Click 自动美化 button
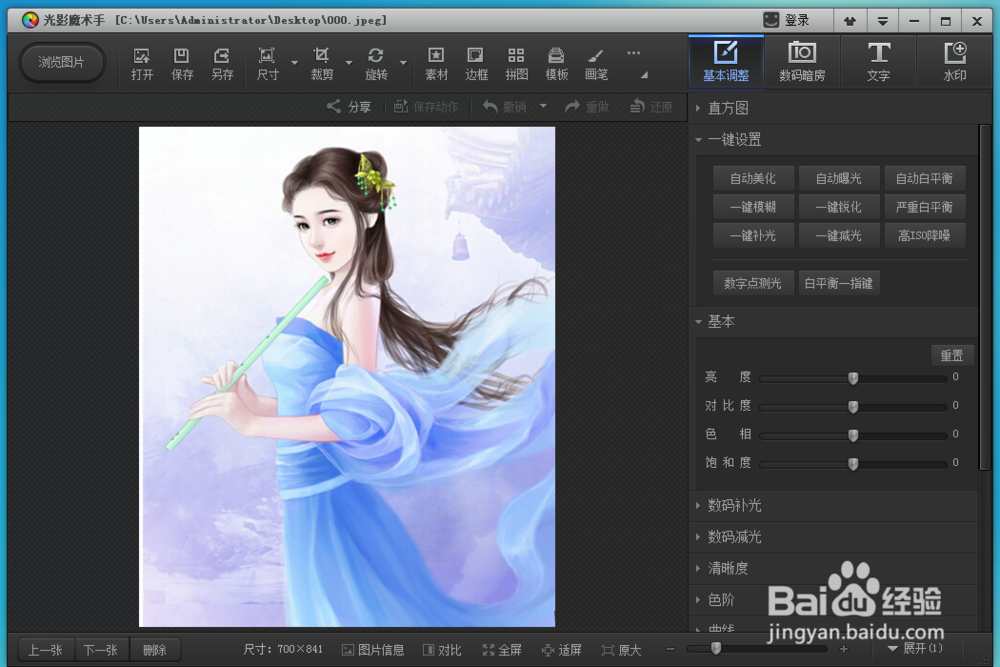Screen dimensions: 1000x667 point(753,178)
